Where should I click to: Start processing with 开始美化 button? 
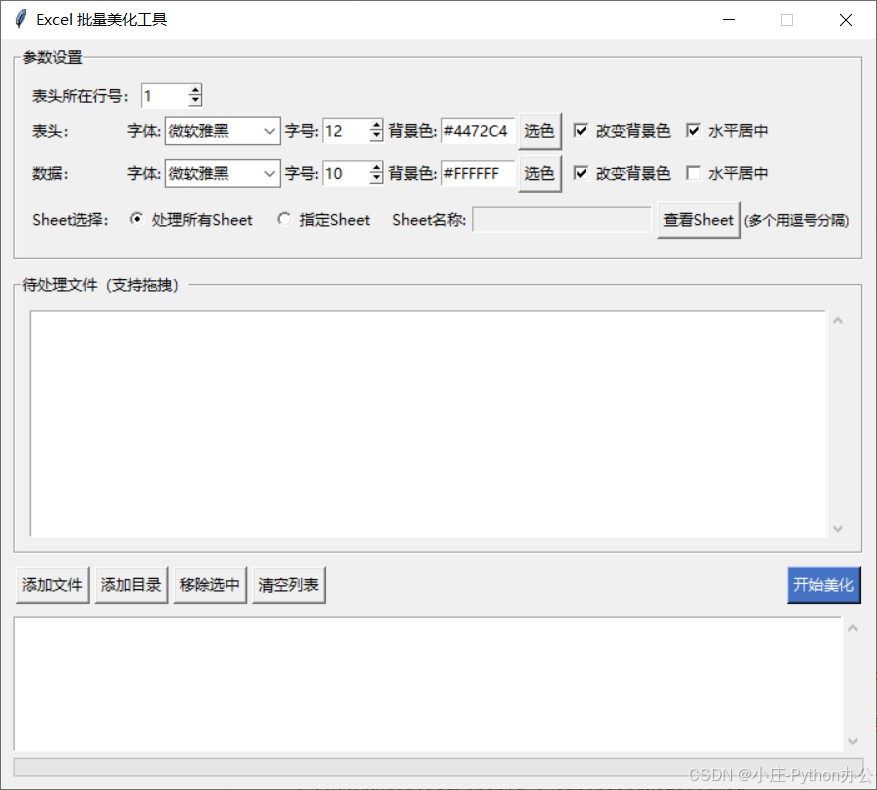point(823,585)
